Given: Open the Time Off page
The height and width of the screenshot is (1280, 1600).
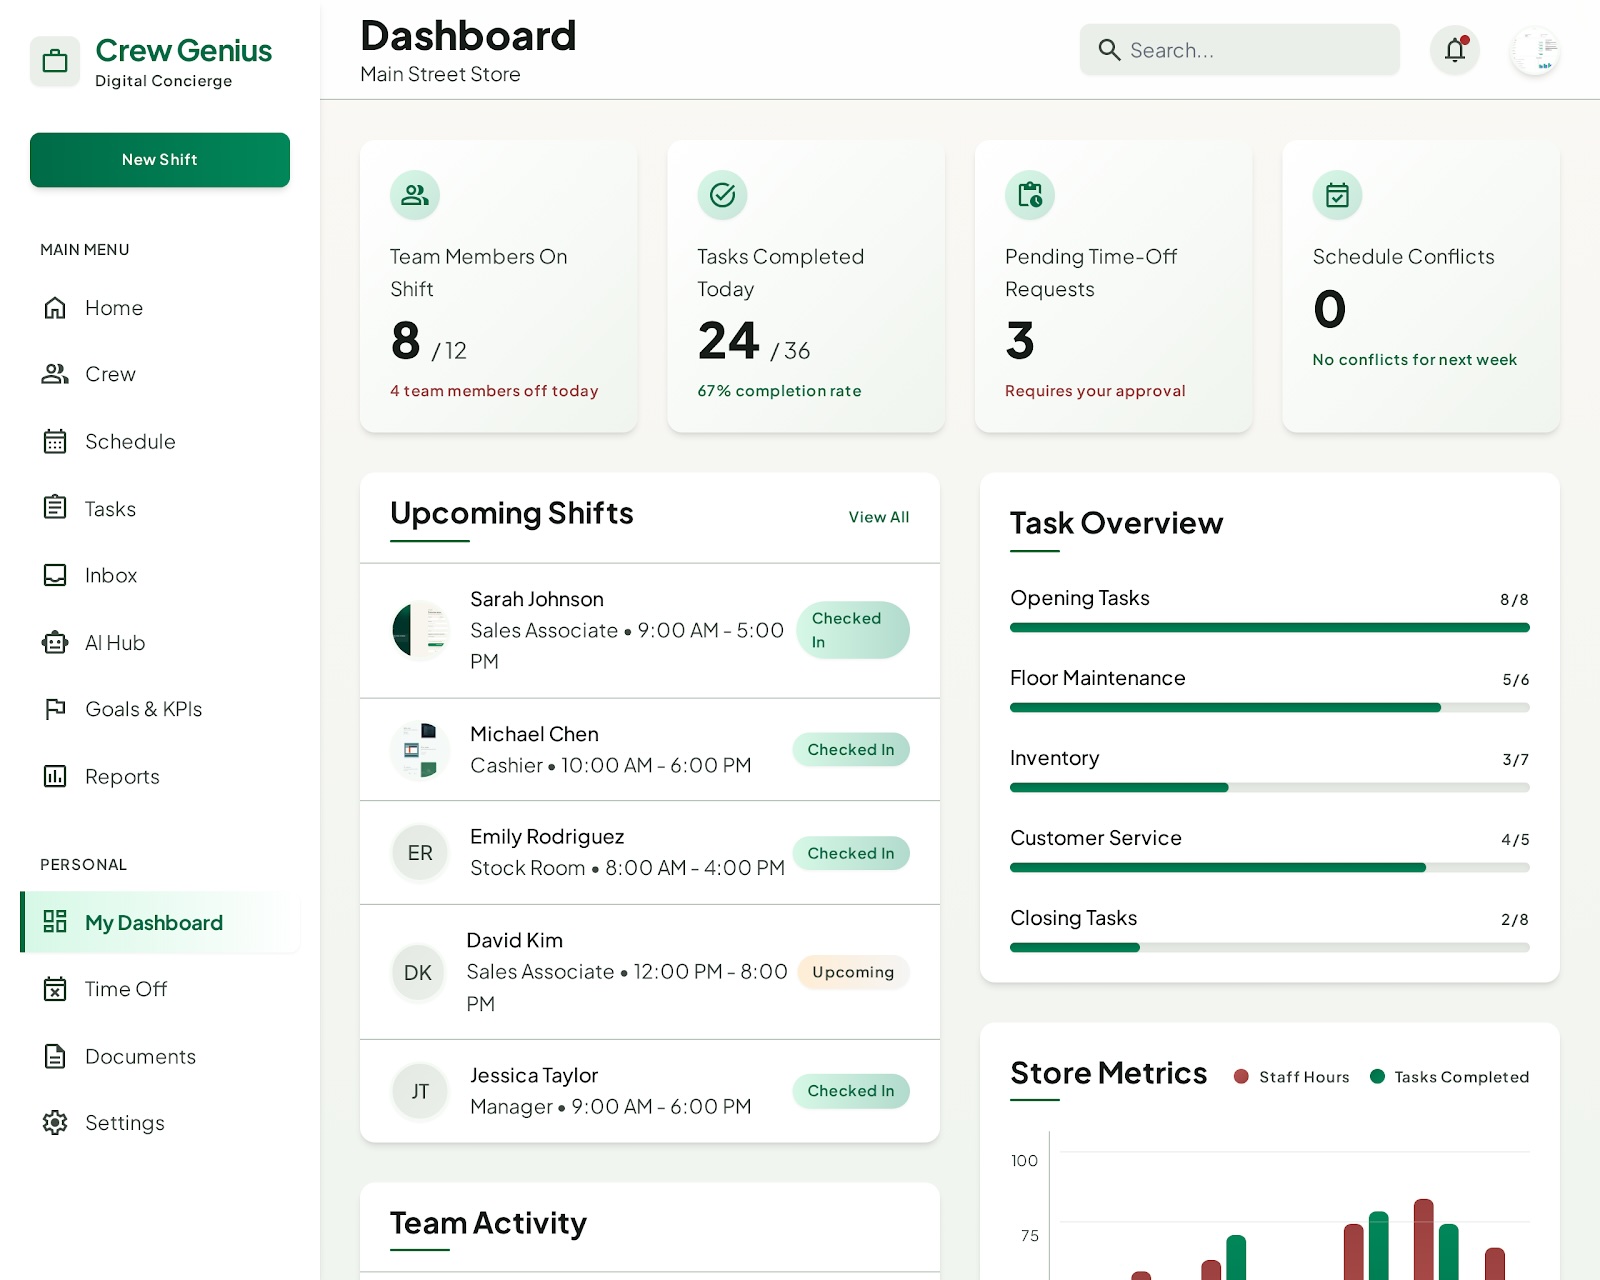Looking at the screenshot, I should pyautogui.click(x=160, y=989).
